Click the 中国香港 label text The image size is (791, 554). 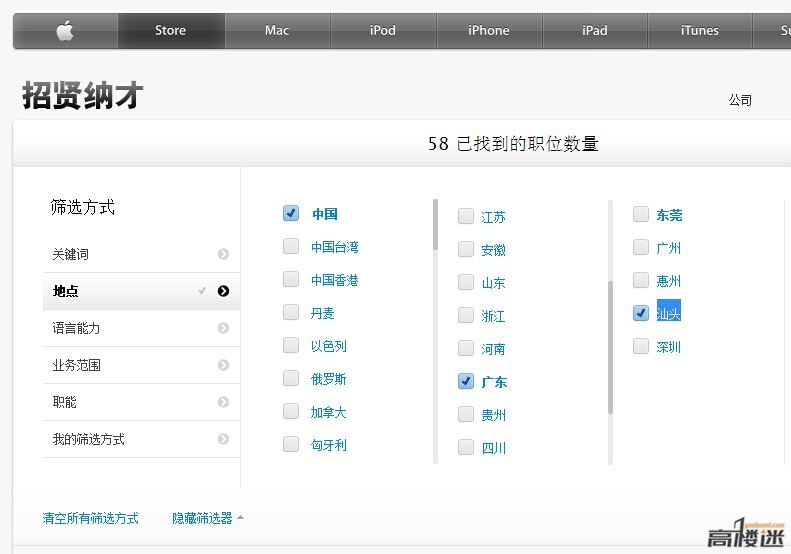pyautogui.click(x=334, y=280)
